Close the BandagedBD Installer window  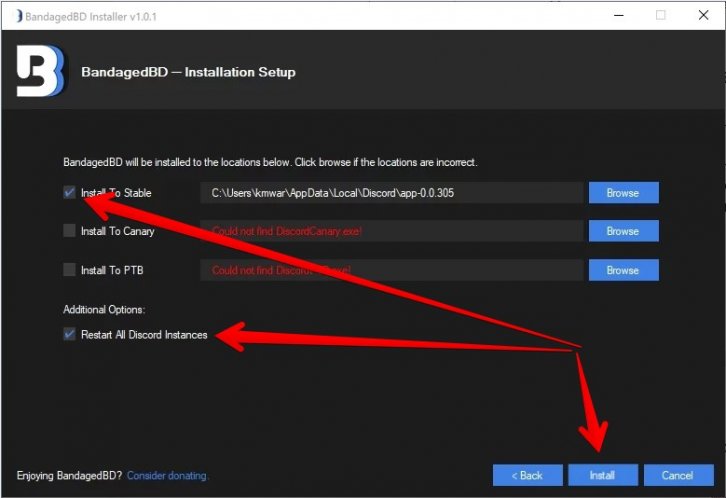(x=703, y=16)
